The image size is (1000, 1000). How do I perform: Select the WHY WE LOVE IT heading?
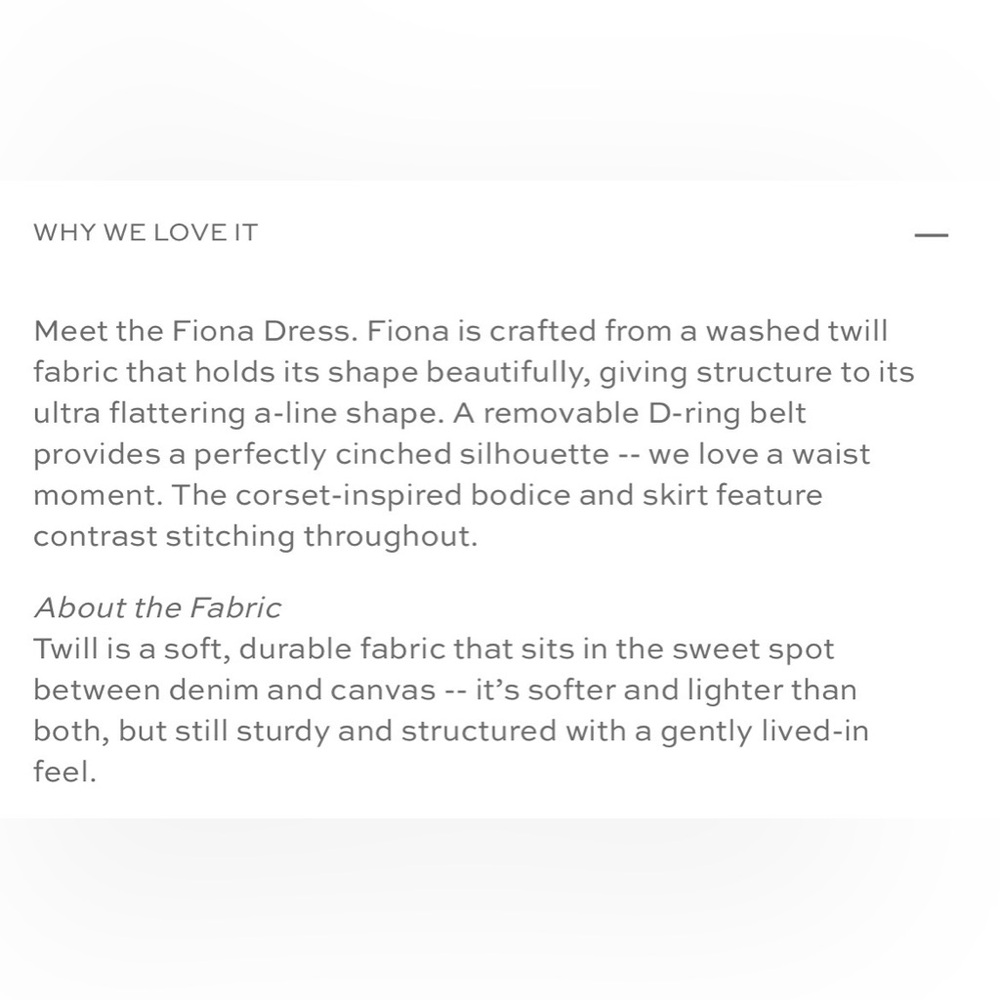[x=146, y=233]
